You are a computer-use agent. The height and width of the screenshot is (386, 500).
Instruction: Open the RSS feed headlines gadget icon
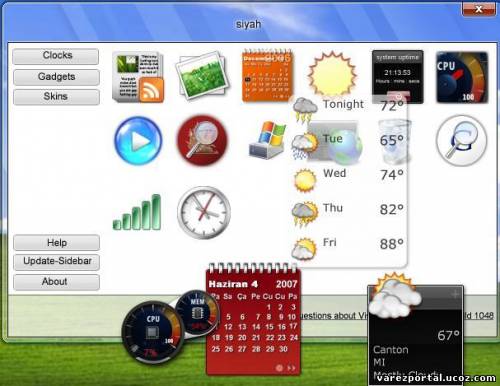[x=138, y=77]
